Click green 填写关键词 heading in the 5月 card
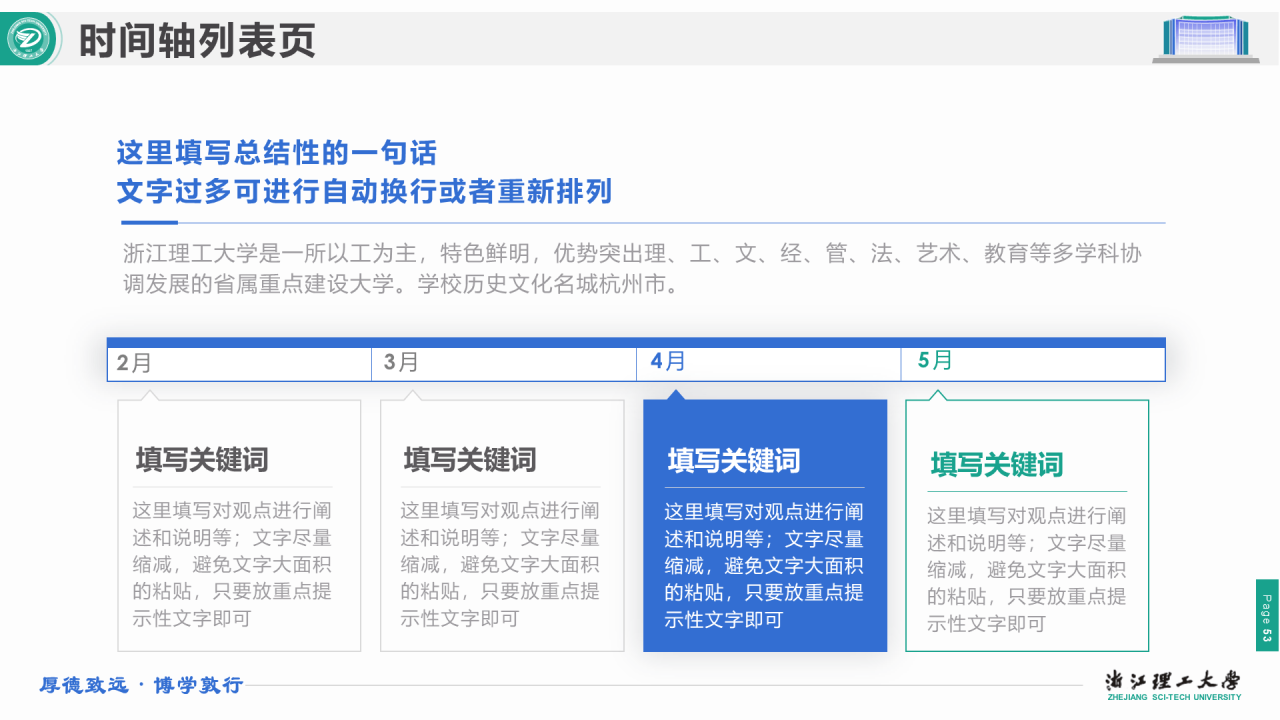This screenshot has height=720, width=1280. (x=997, y=465)
